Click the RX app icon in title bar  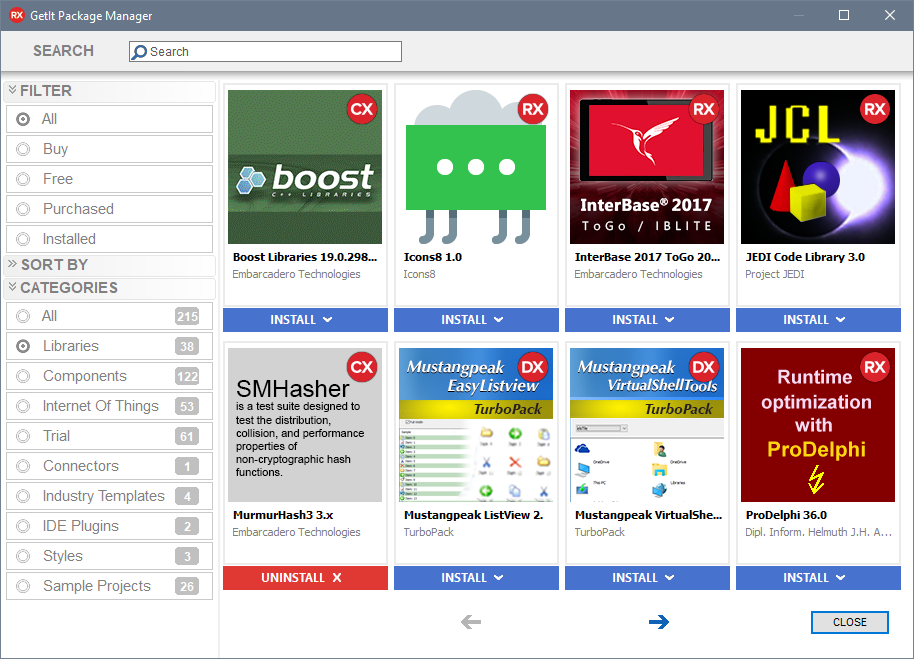point(17,15)
